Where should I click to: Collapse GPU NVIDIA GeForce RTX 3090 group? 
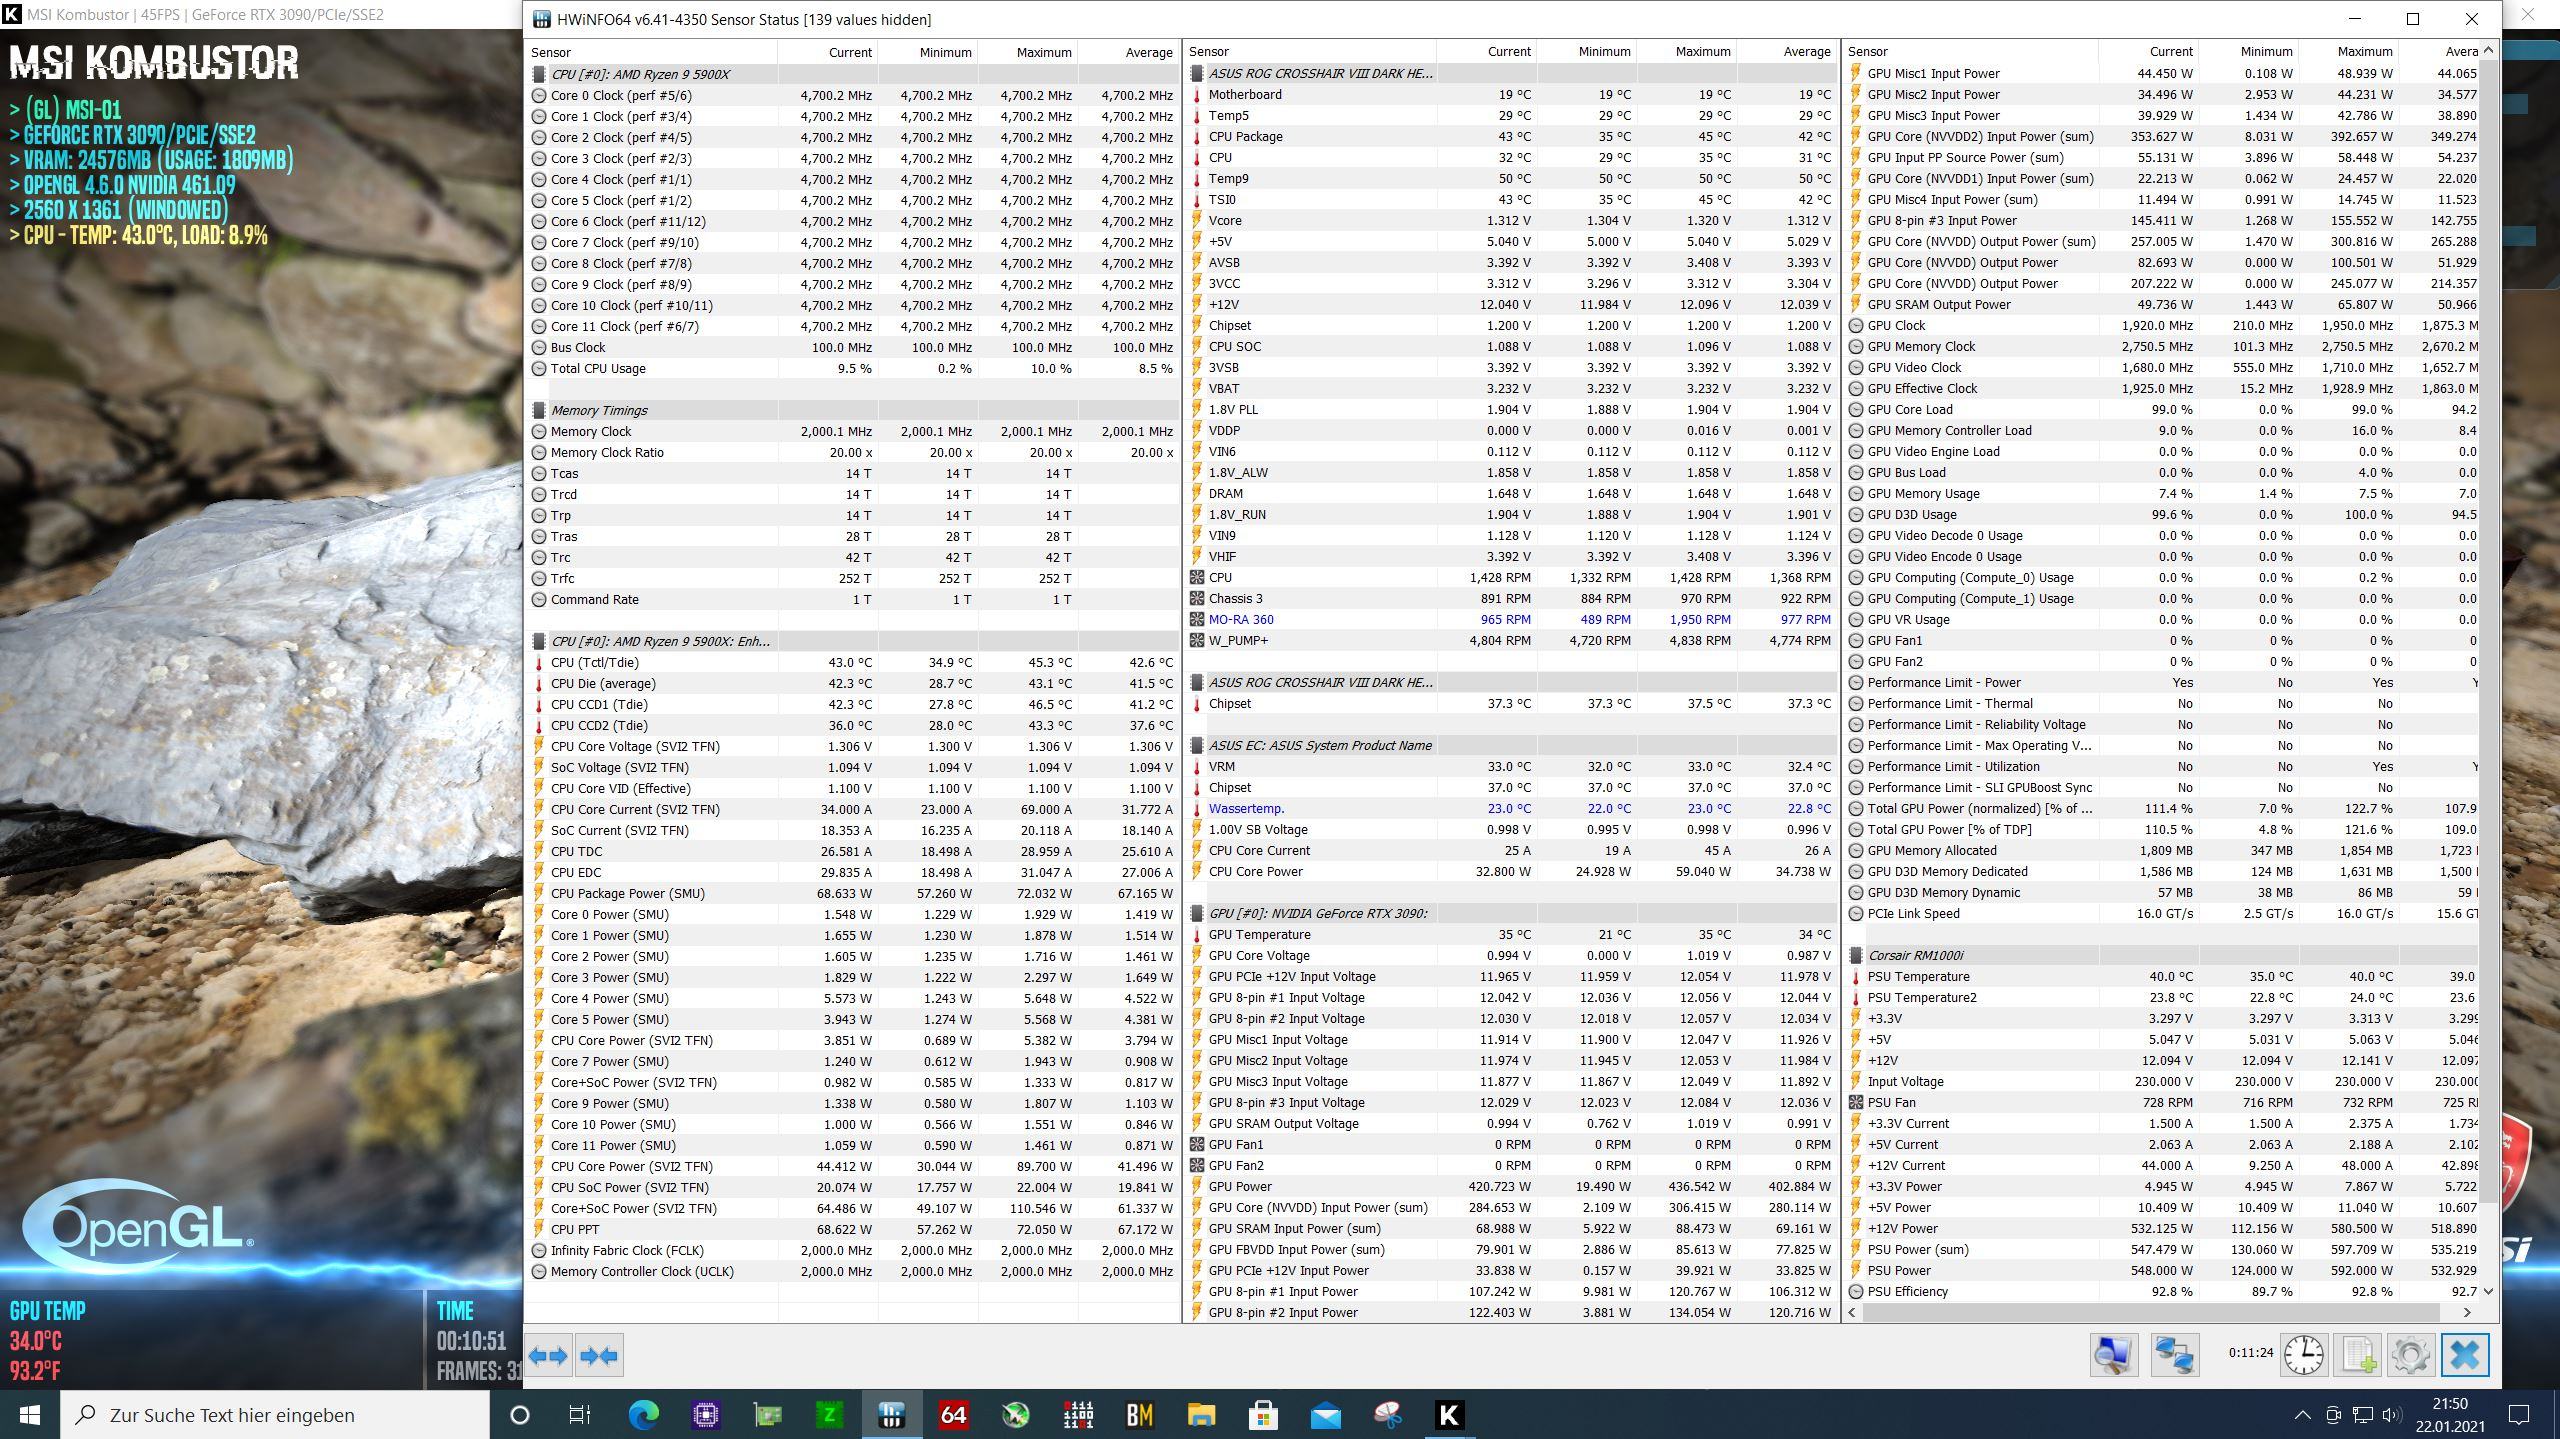point(1317,913)
